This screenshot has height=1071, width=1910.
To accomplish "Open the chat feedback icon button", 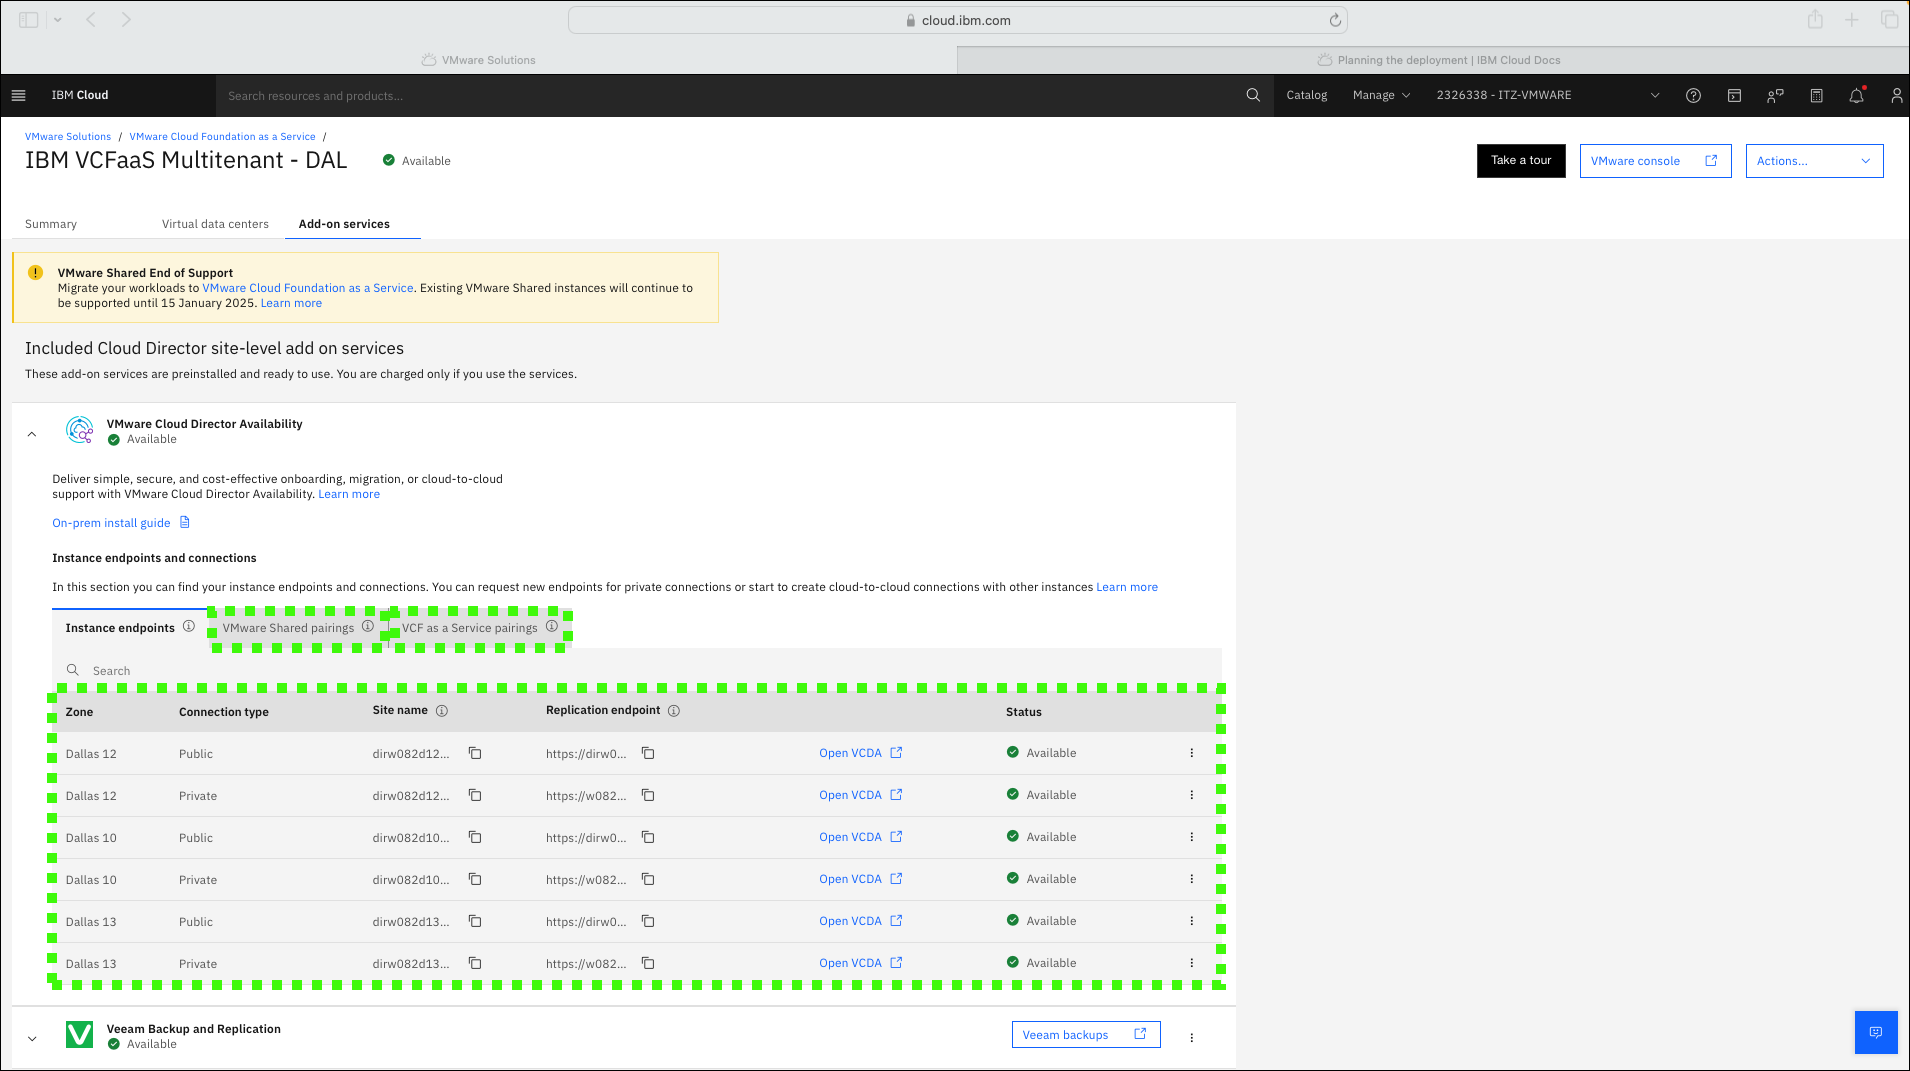I will point(1876,1032).
